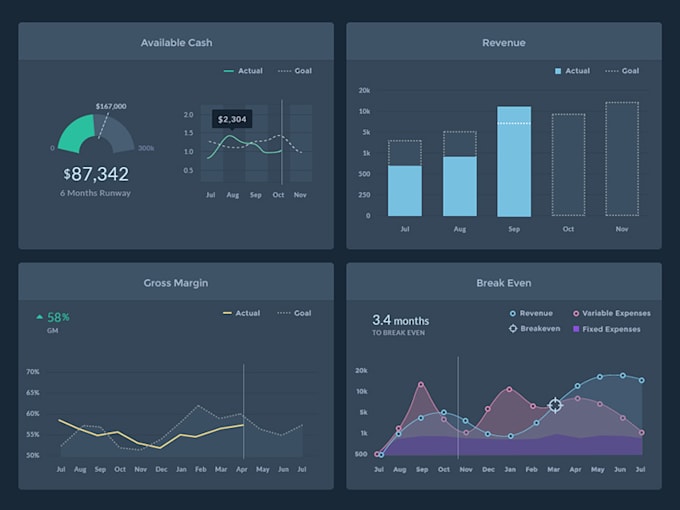Click the Jun blue revenue data point

click(x=623, y=376)
